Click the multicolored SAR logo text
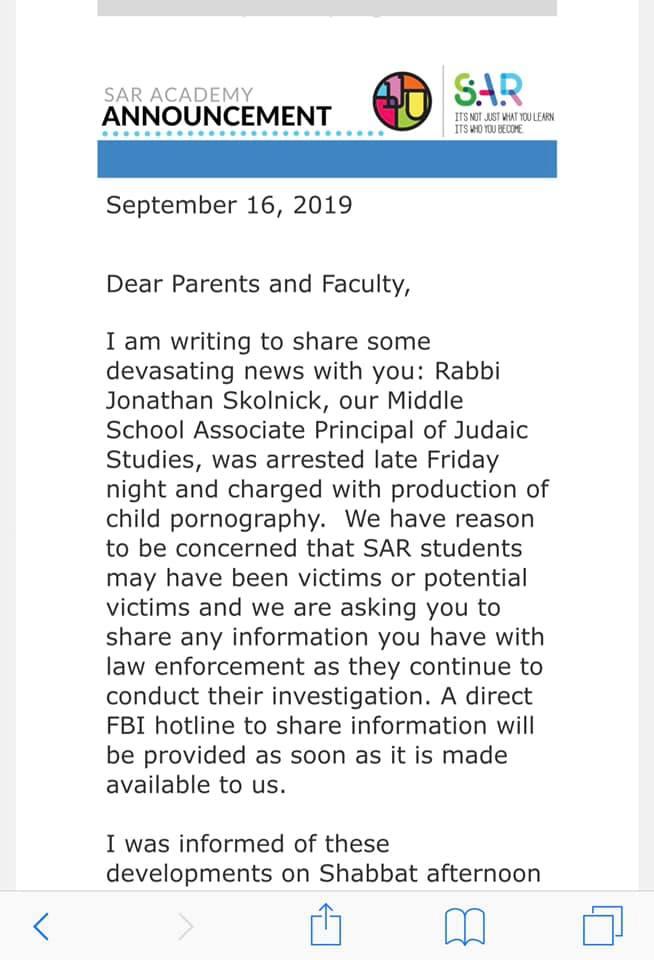 click(x=487, y=88)
